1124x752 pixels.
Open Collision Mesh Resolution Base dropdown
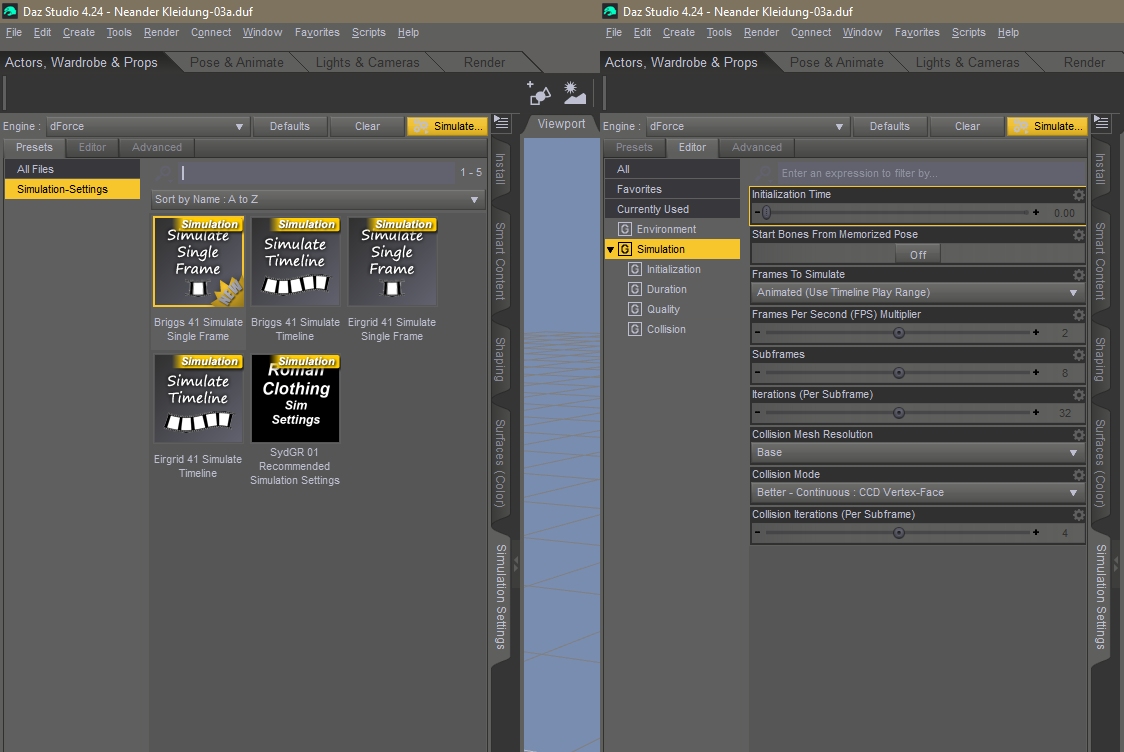click(x=917, y=452)
